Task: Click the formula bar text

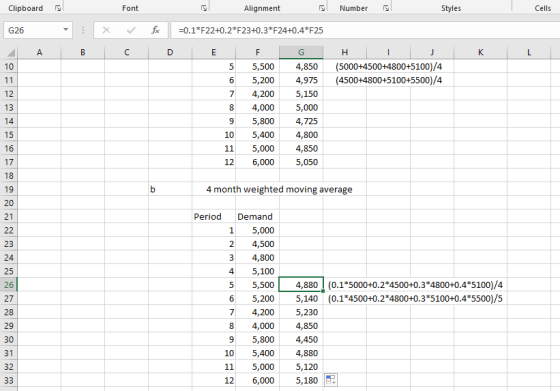Action: click(x=251, y=30)
